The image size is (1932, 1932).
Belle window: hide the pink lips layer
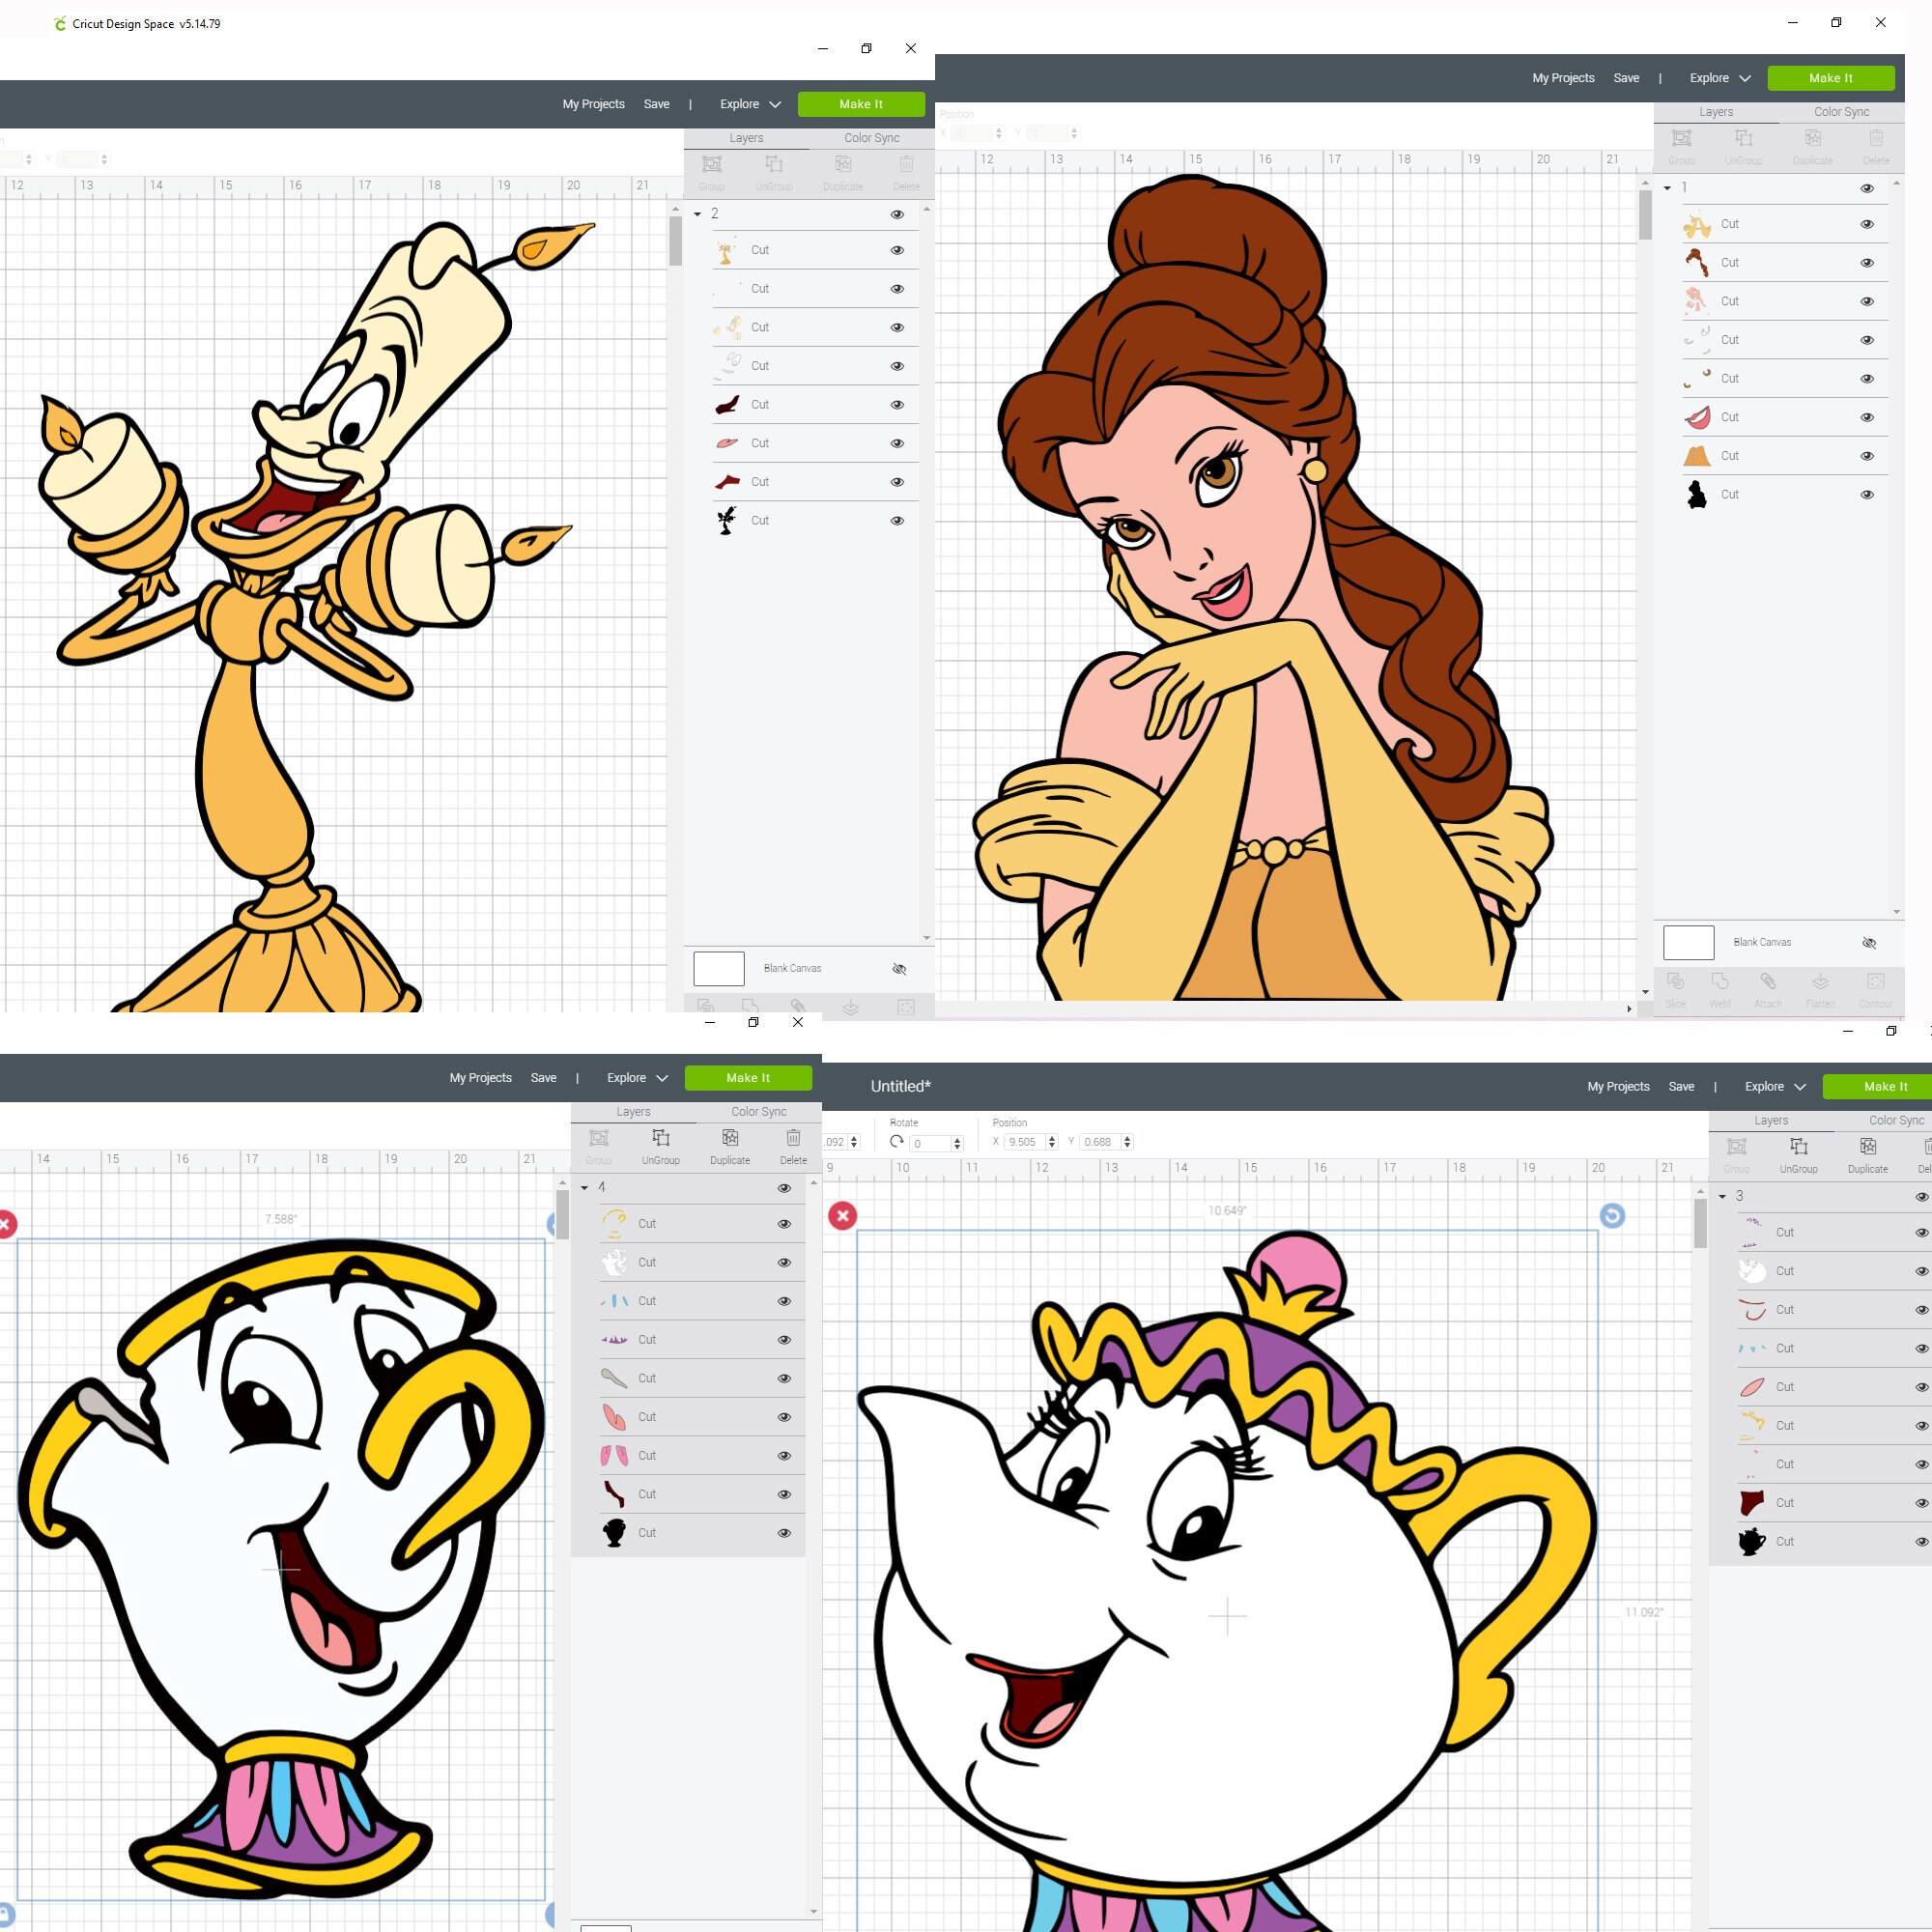(x=1867, y=418)
